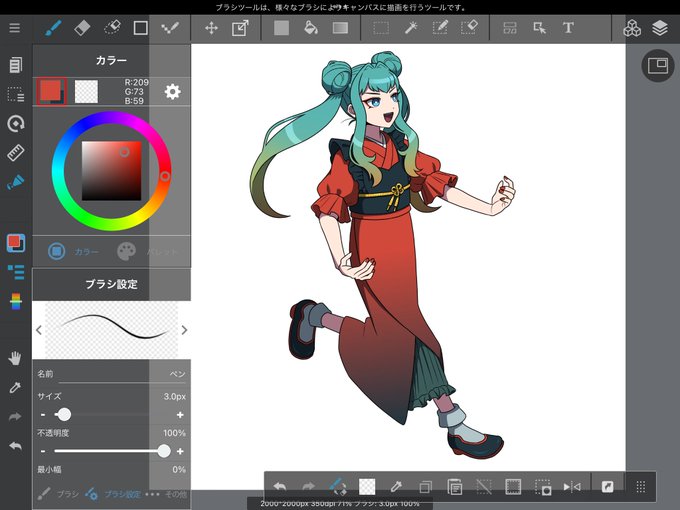
Task: Click the 不透明度 opacity slider handle
Action: (x=164, y=451)
